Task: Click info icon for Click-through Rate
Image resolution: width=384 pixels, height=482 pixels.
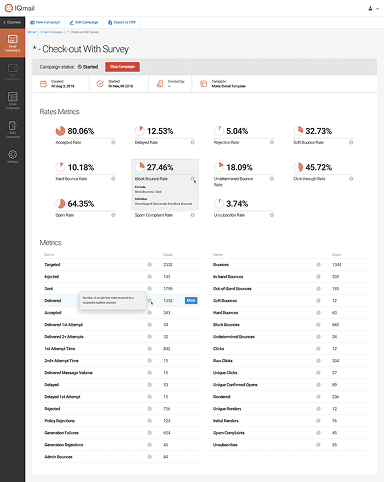Action: (351, 179)
